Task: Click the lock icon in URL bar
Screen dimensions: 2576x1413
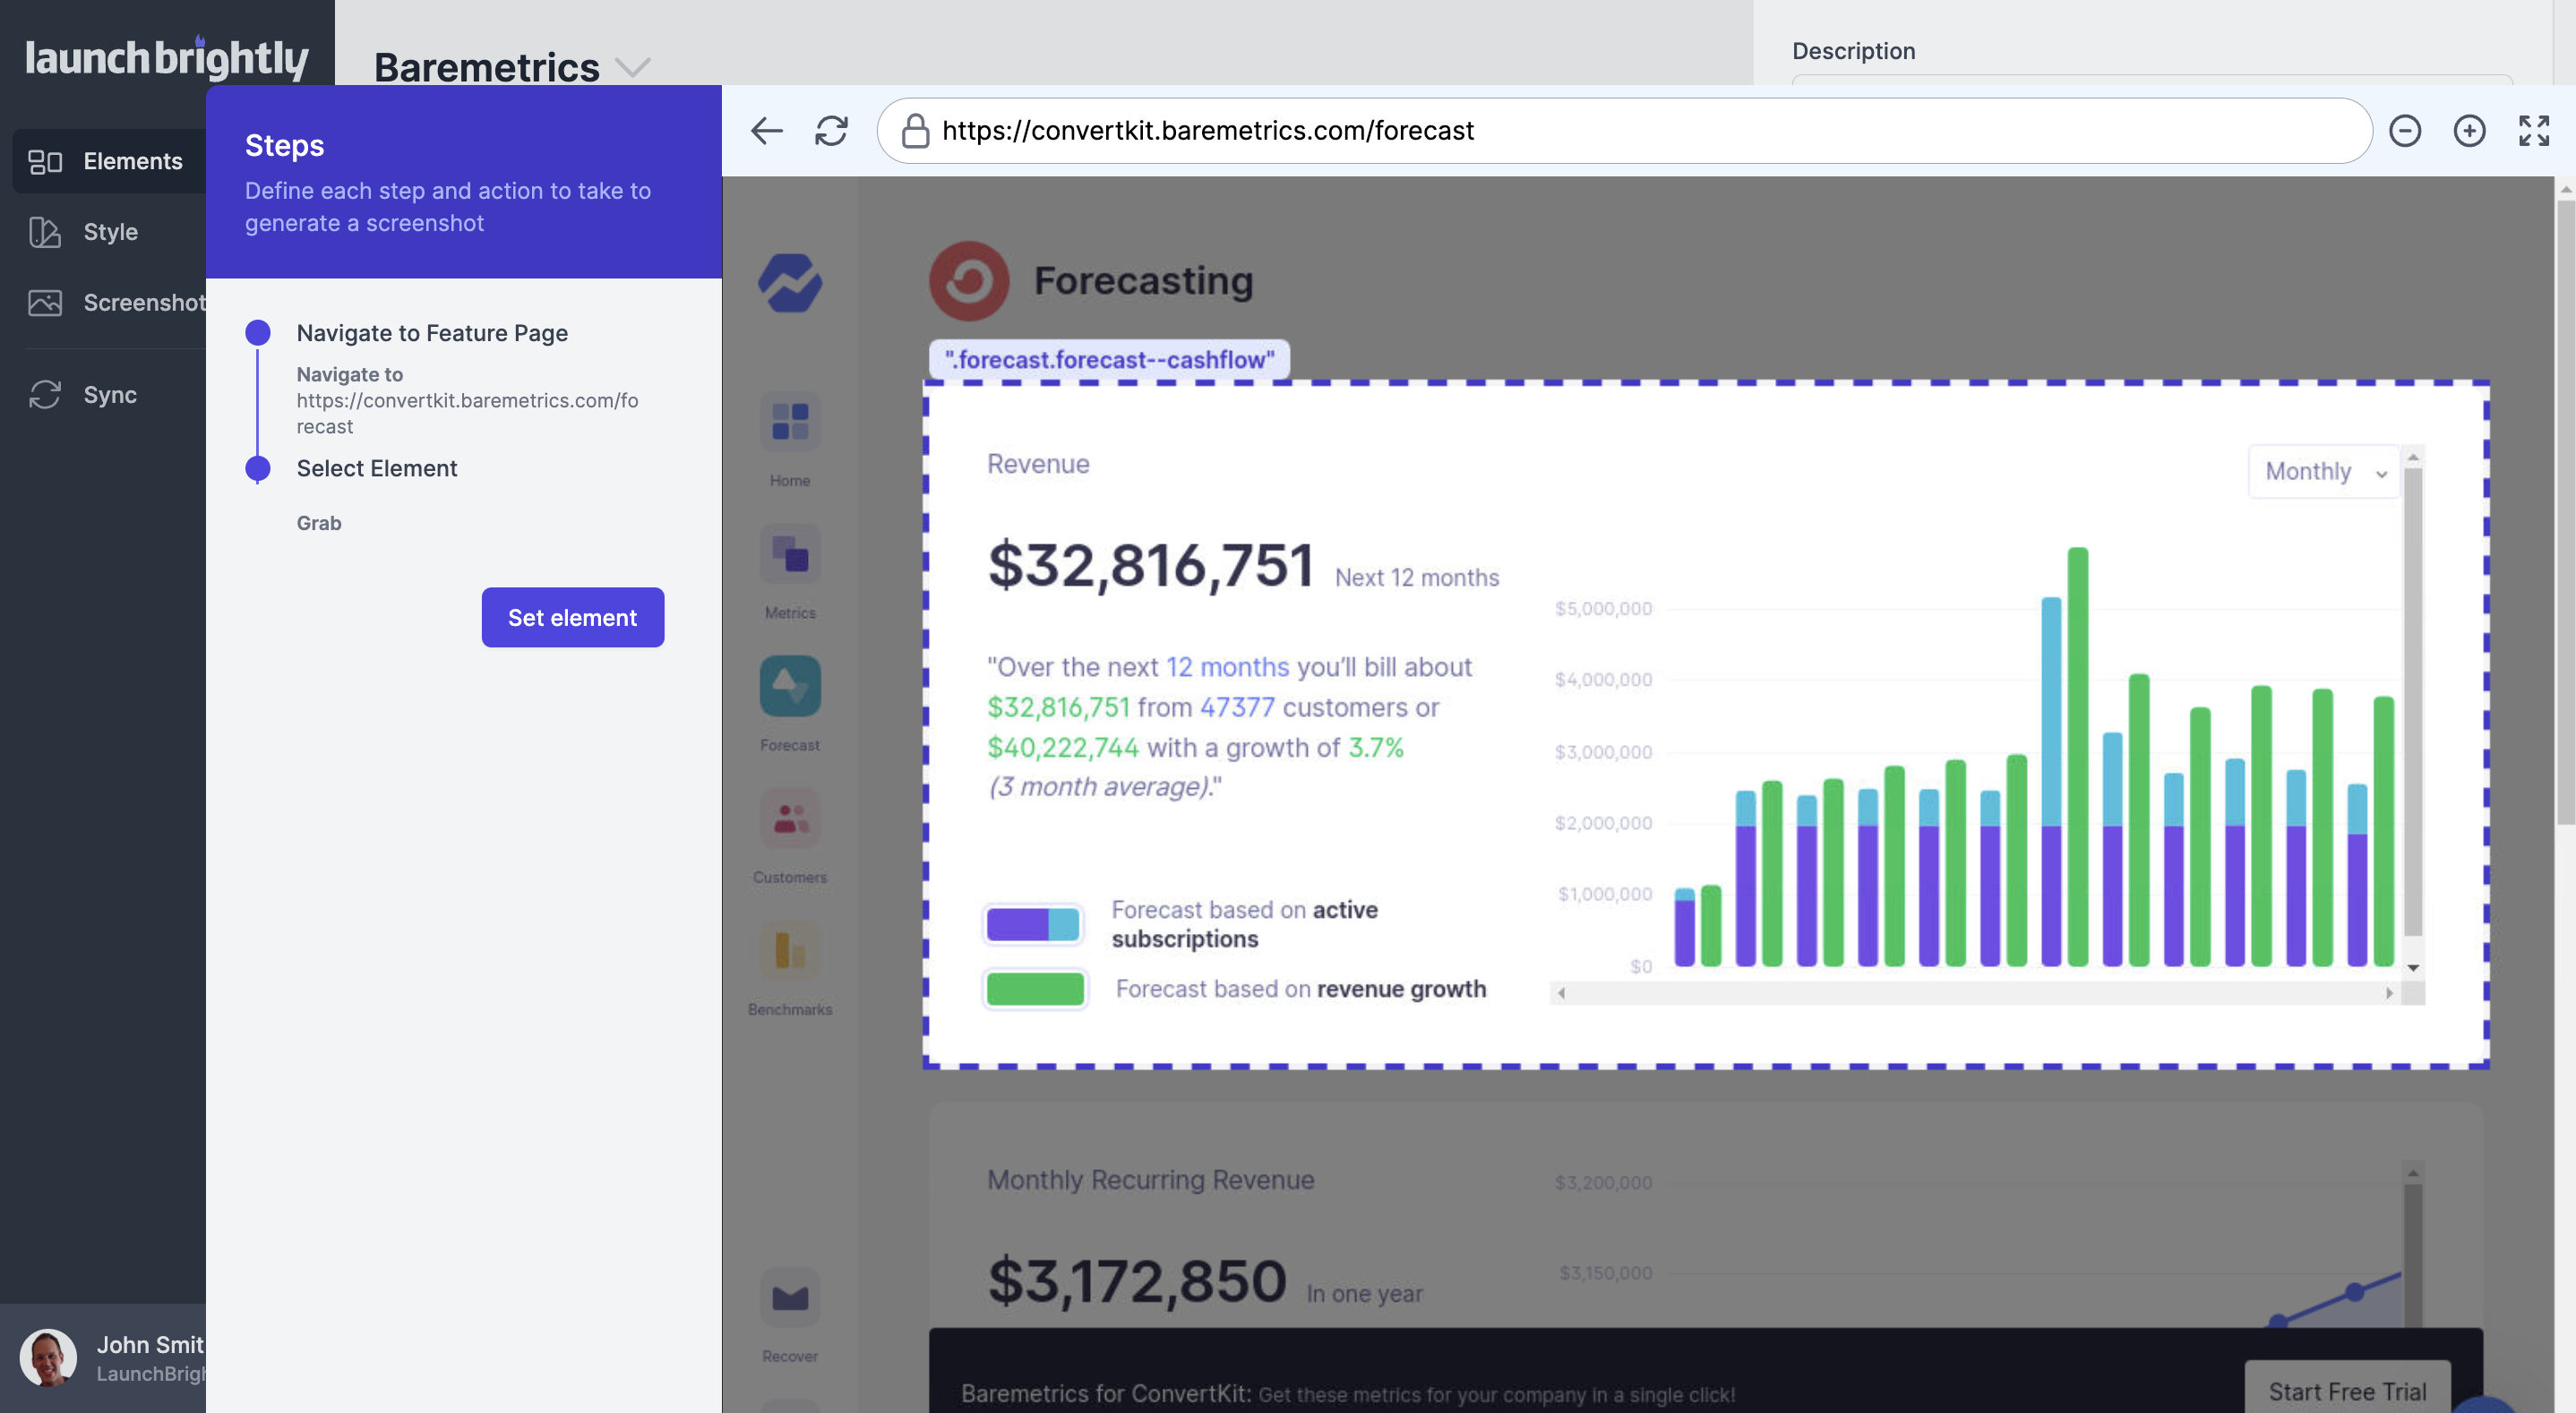Action: 915,130
